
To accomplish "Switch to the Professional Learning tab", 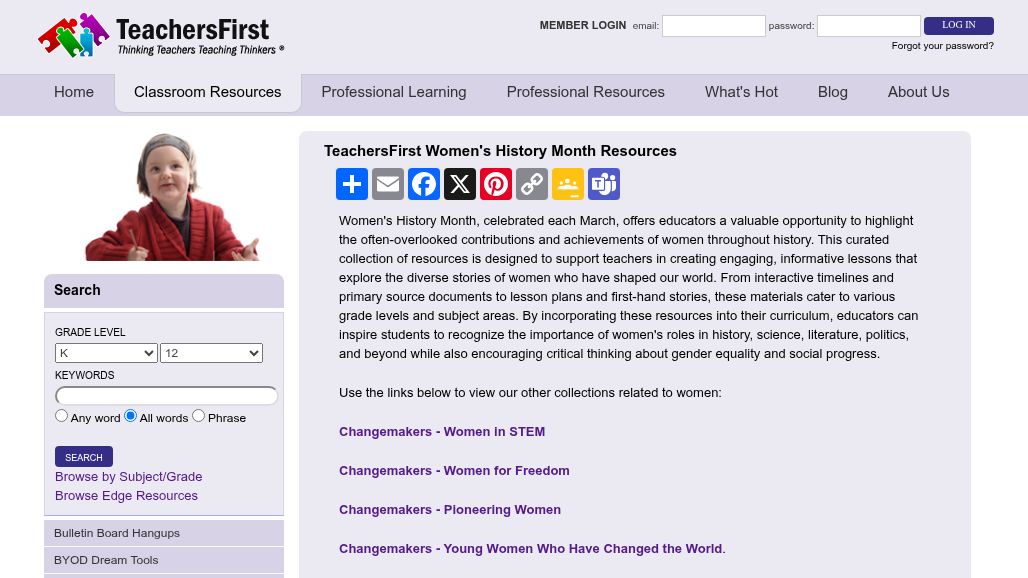I will click(x=393, y=92).
